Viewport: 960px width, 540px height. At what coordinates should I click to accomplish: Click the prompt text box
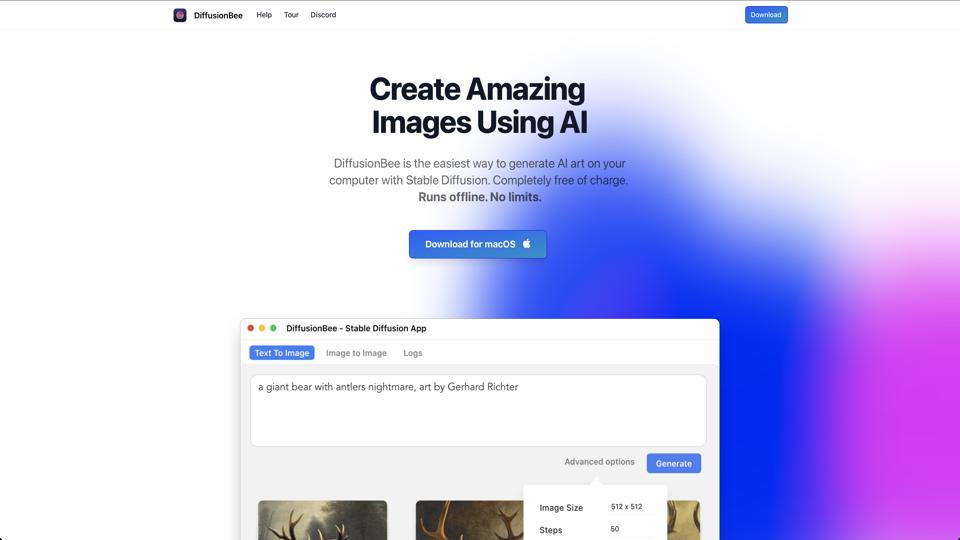478,410
